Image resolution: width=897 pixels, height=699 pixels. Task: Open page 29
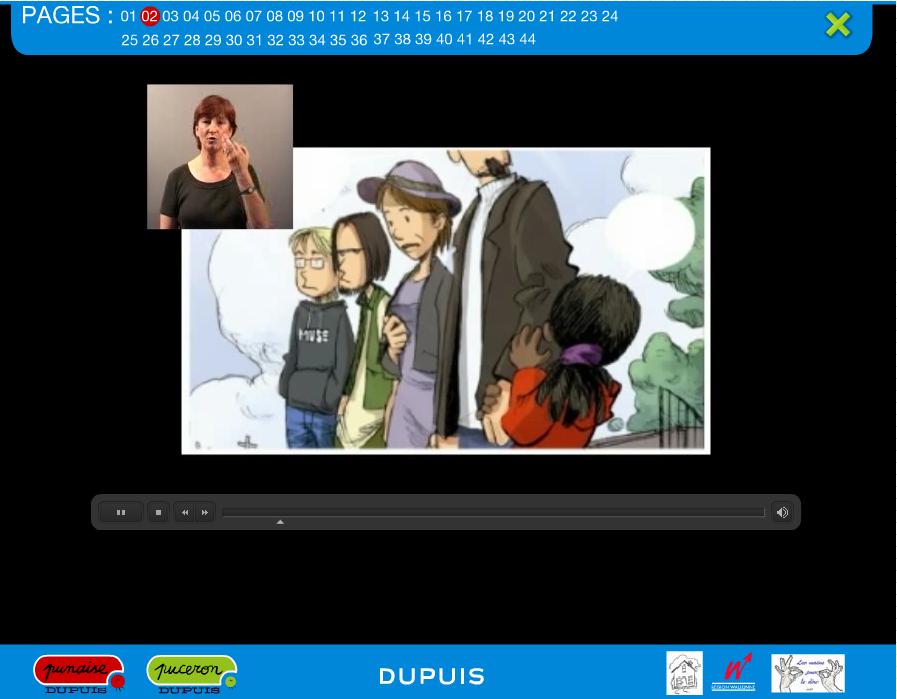coord(213,40)
